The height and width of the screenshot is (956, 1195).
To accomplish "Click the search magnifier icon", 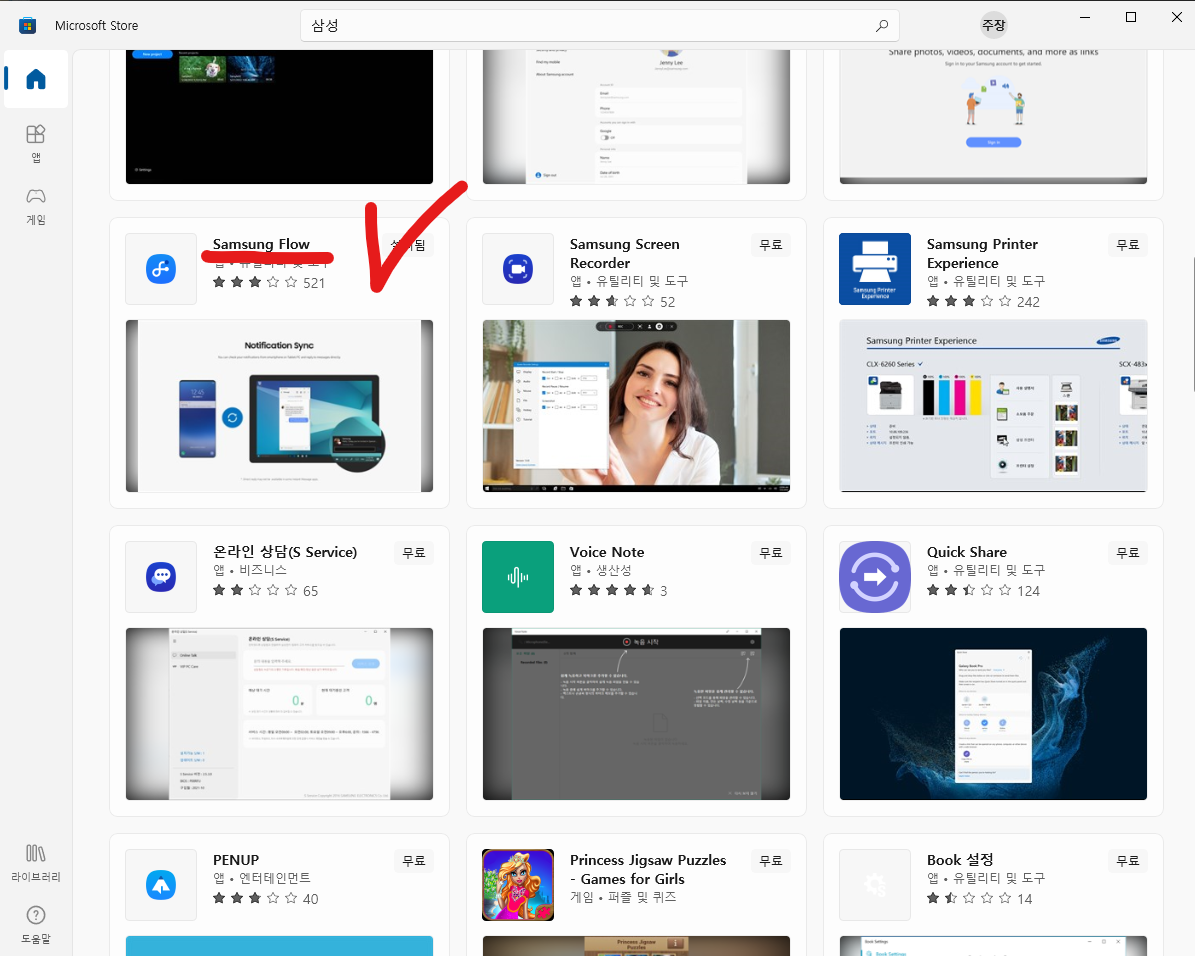I will coord(882,26).
